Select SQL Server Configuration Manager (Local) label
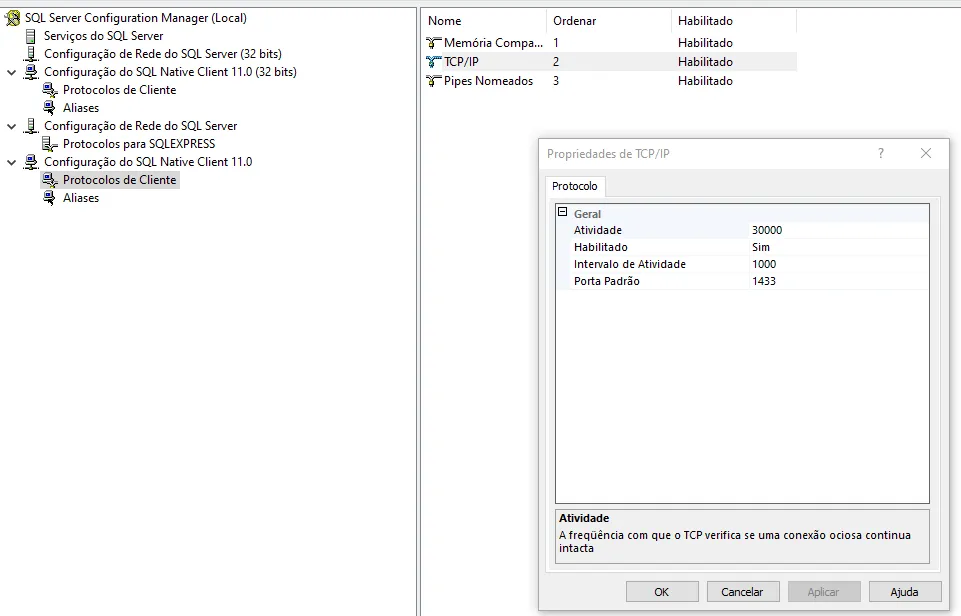Viewport: 961px width, 616px height. click(136, 18)
